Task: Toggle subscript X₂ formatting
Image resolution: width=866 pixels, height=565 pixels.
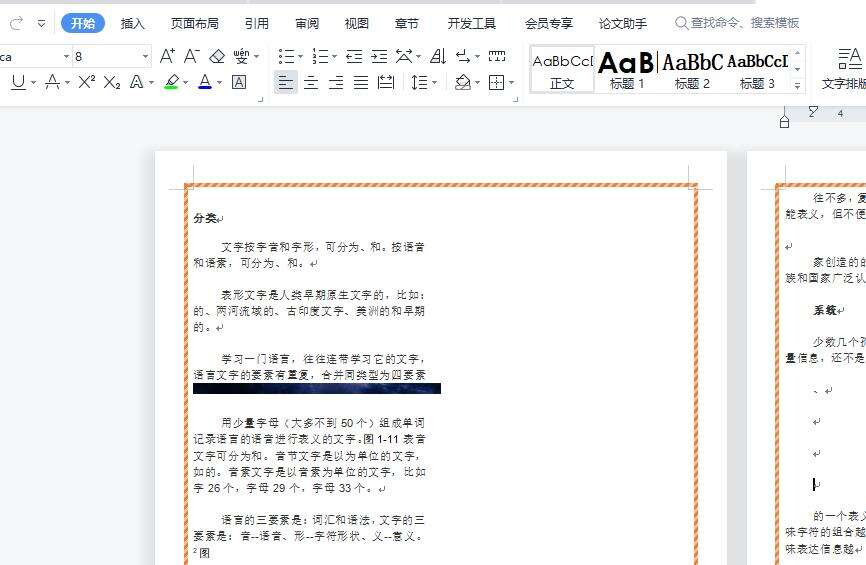Action: click(112, 82)
